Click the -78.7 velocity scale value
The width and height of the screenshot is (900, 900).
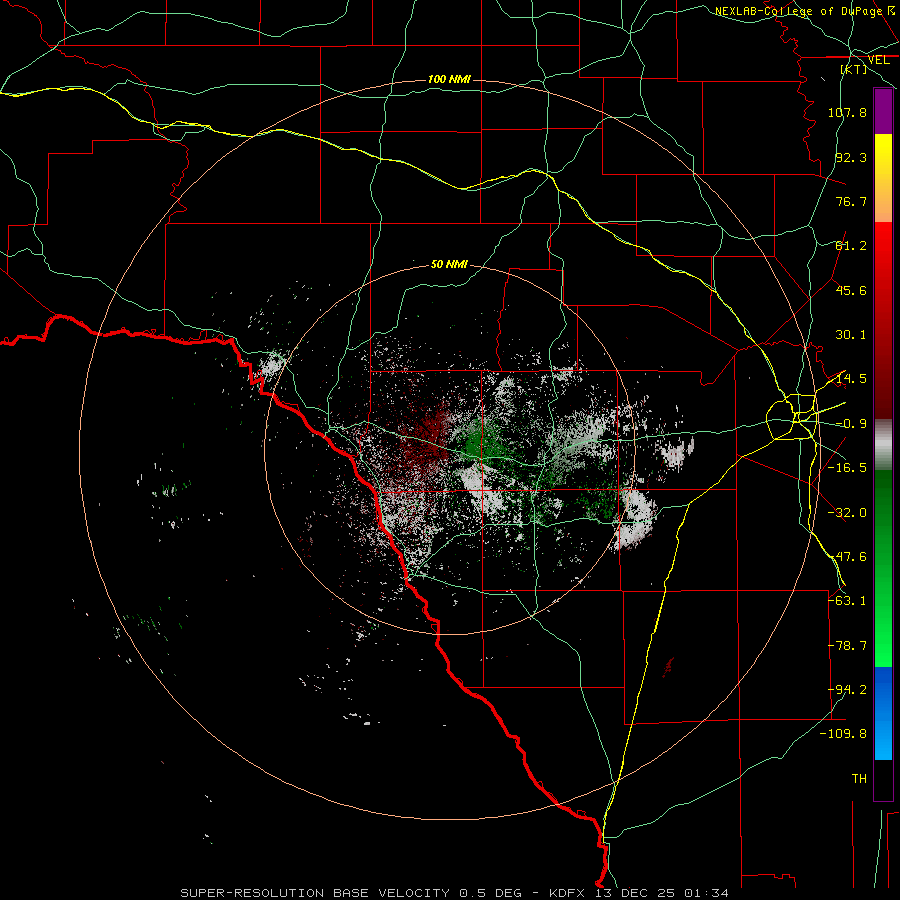coord(847,646)
